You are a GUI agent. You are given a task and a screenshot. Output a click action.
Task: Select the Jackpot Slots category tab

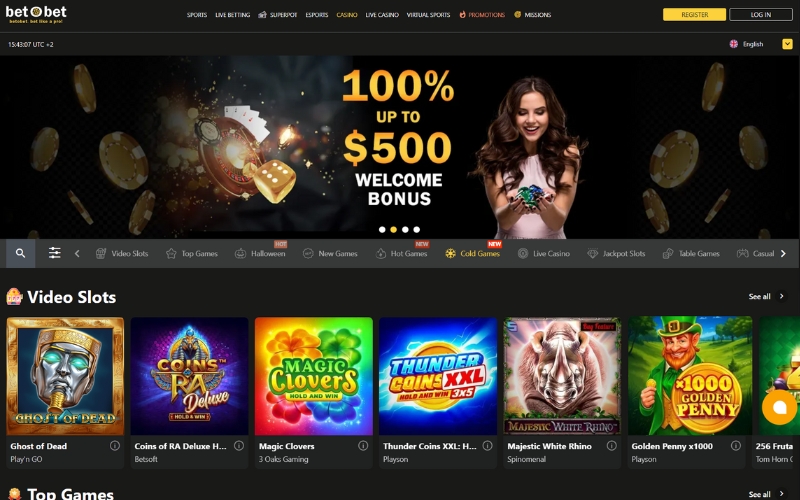616,254
